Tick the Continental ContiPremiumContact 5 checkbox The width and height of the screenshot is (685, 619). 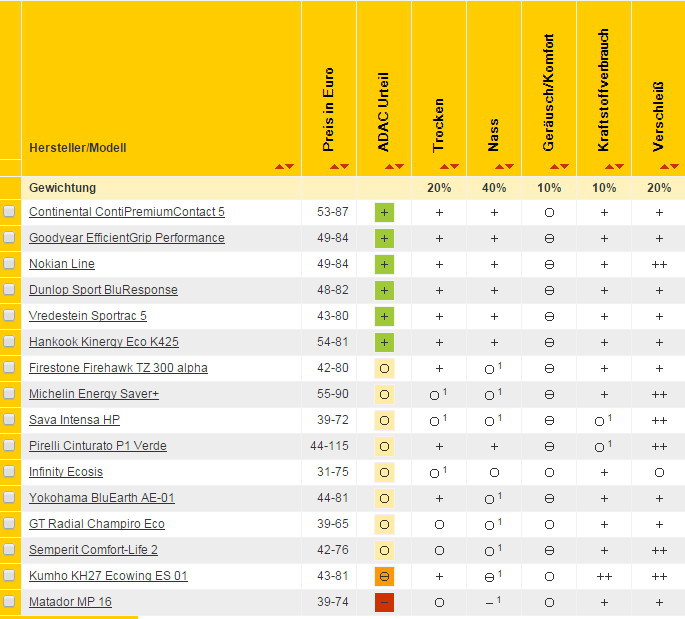coord(10,212)
